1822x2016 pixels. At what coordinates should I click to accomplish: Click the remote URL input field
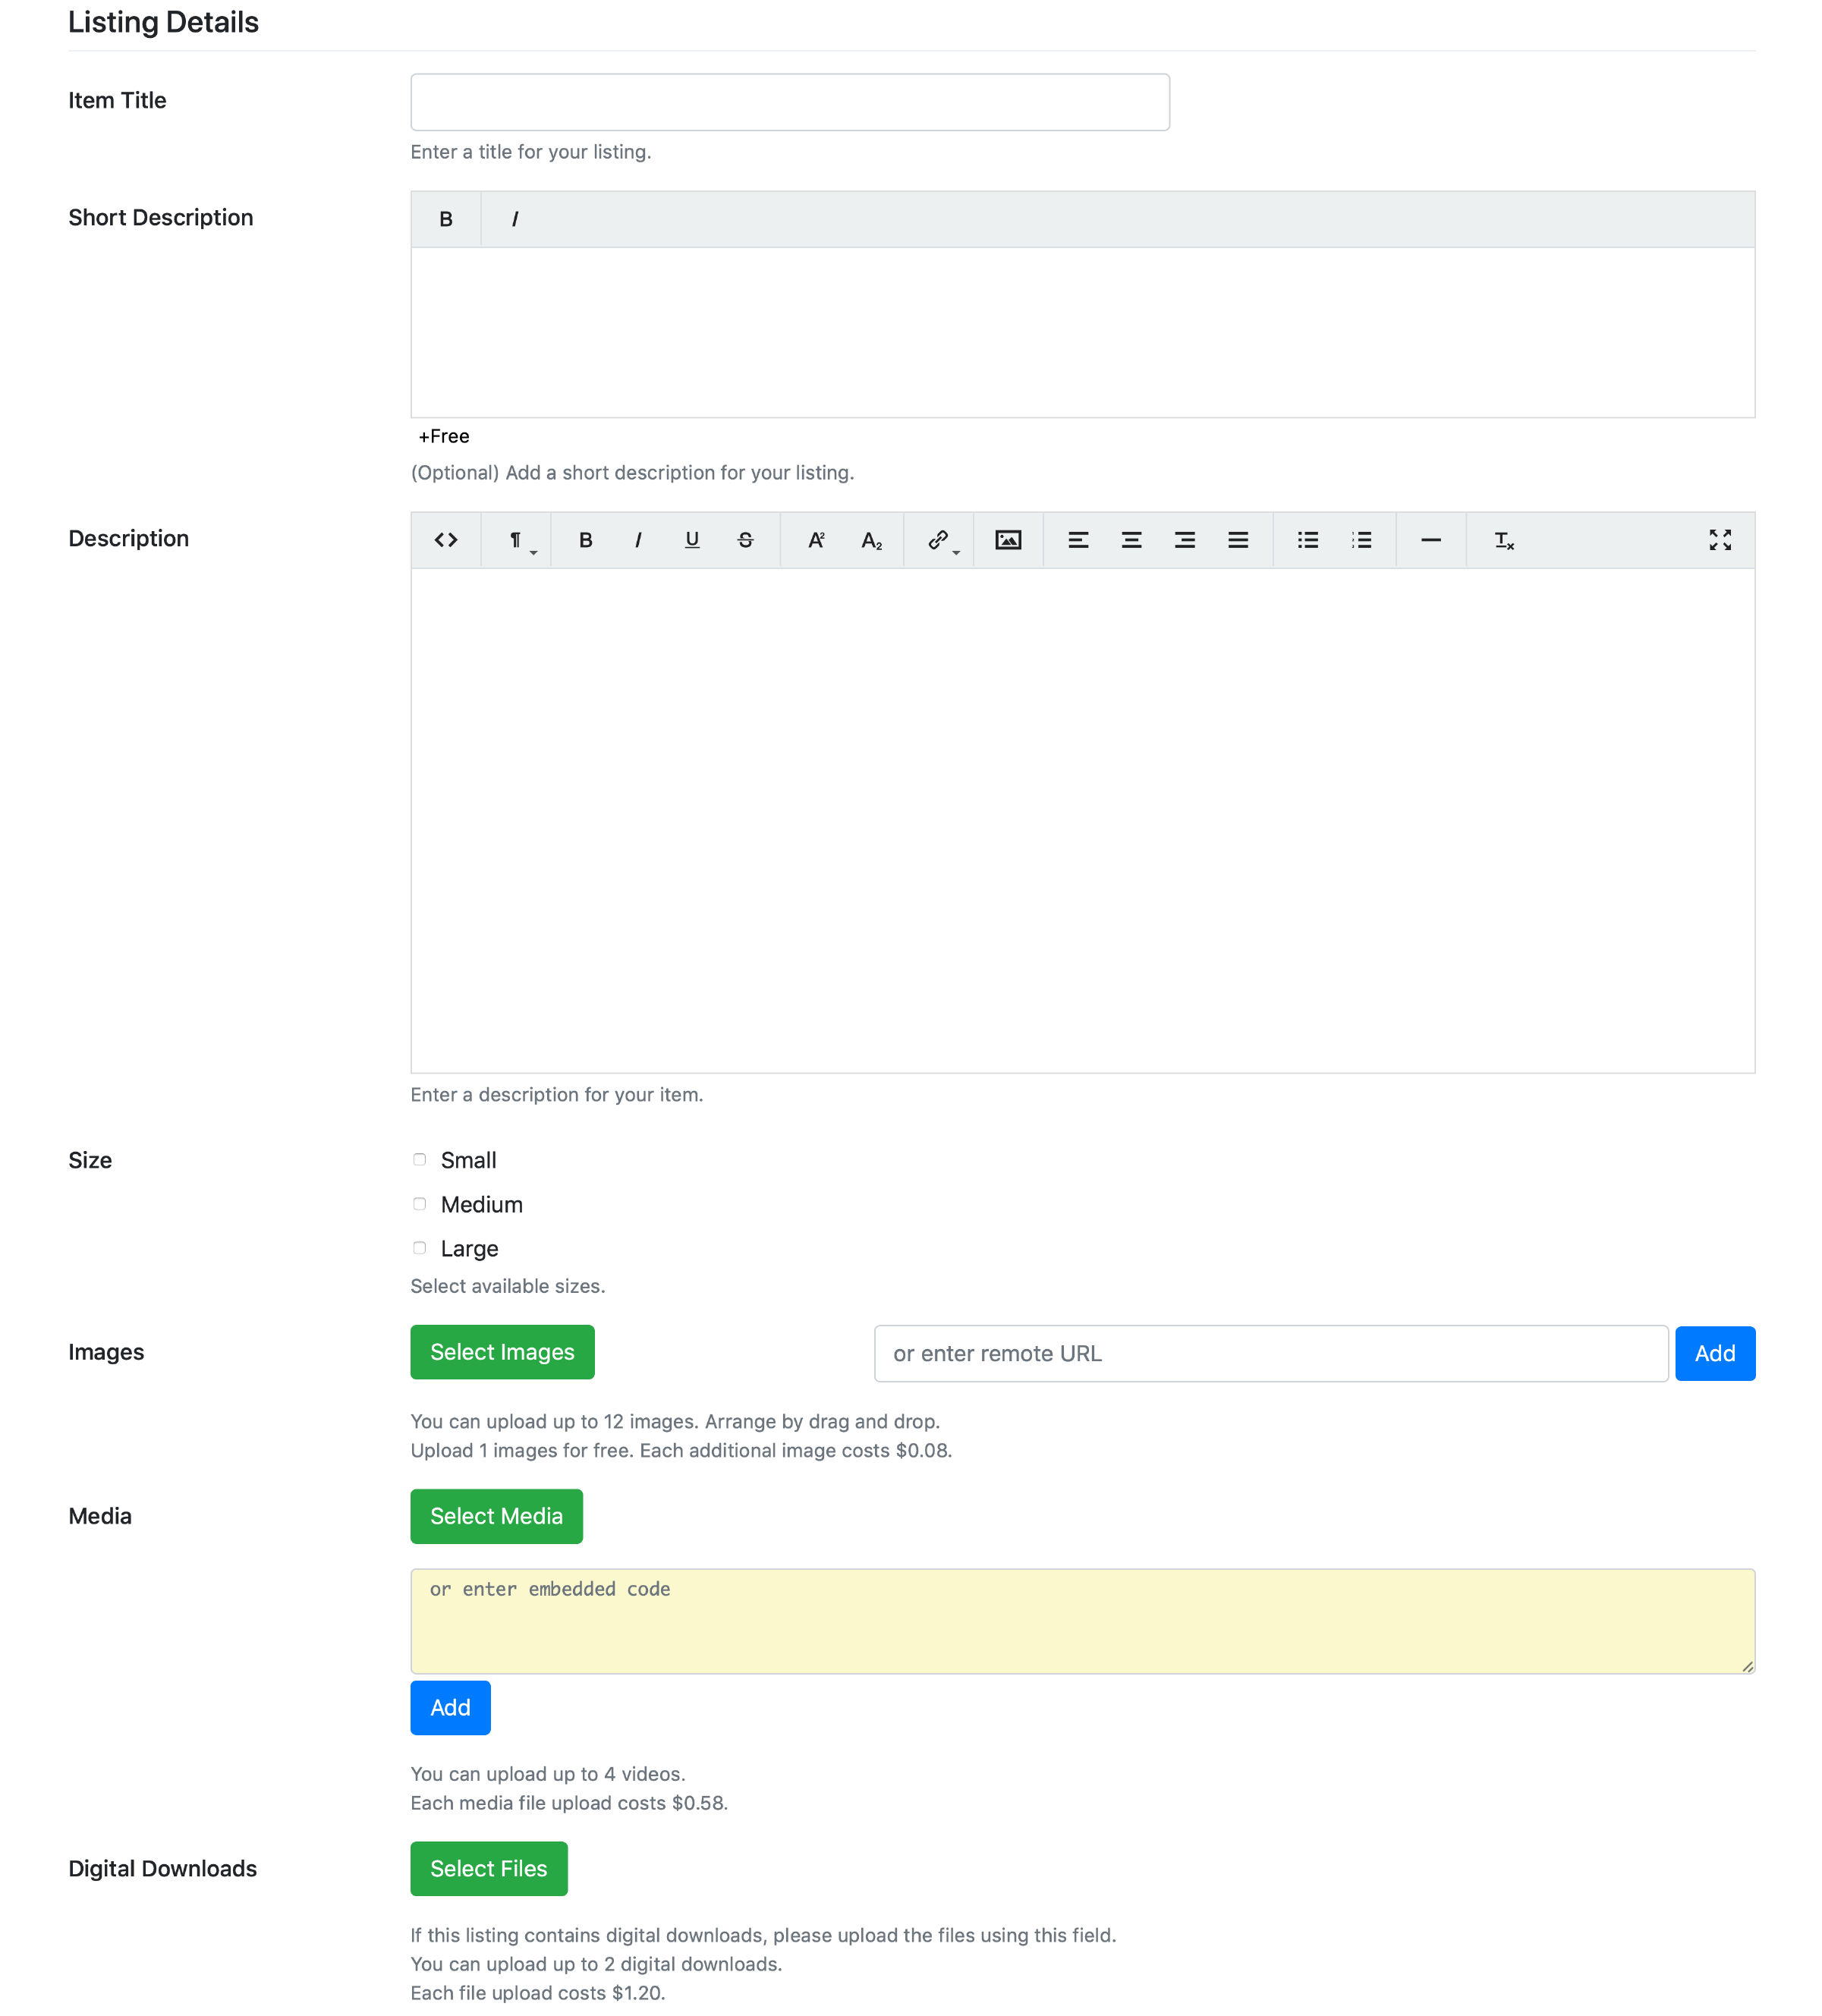pyautogui.click(x=1270, y=1353)
